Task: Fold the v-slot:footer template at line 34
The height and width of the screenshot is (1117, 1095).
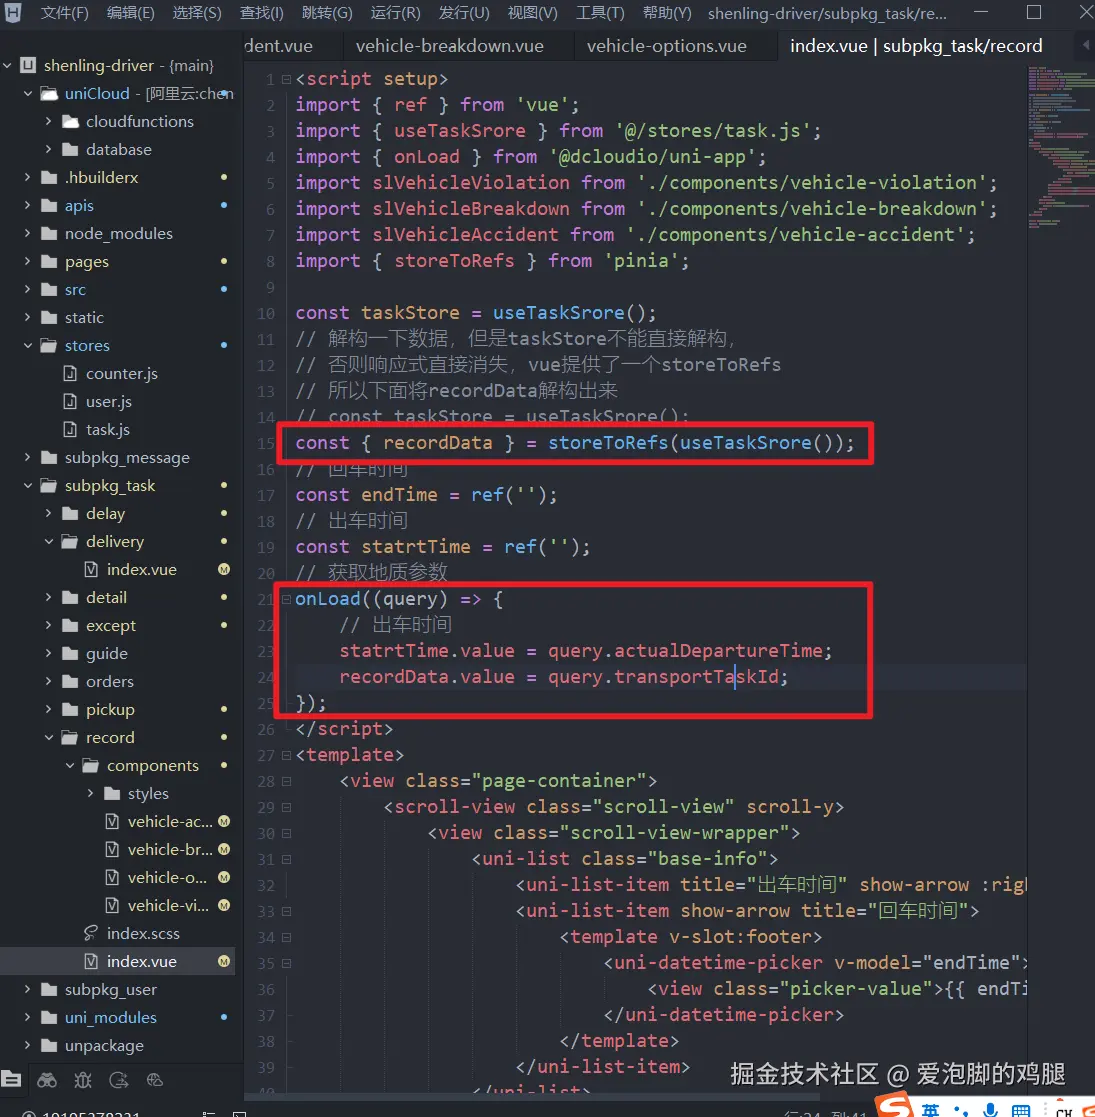Action: click(286, 937)
